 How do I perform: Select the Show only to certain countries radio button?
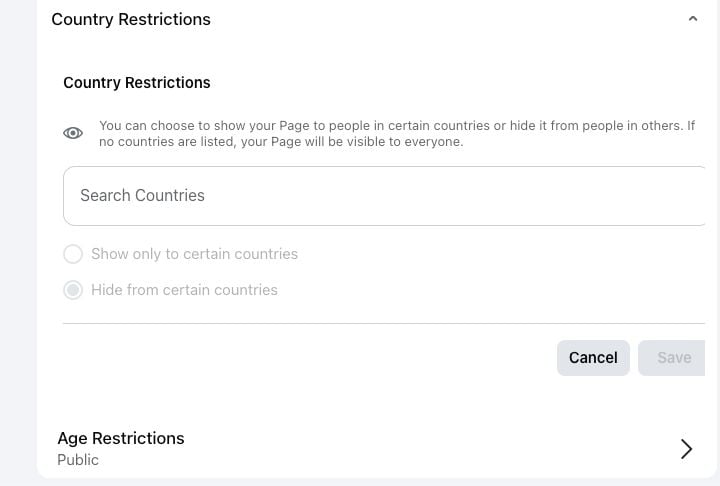click(x=73, y=254)
